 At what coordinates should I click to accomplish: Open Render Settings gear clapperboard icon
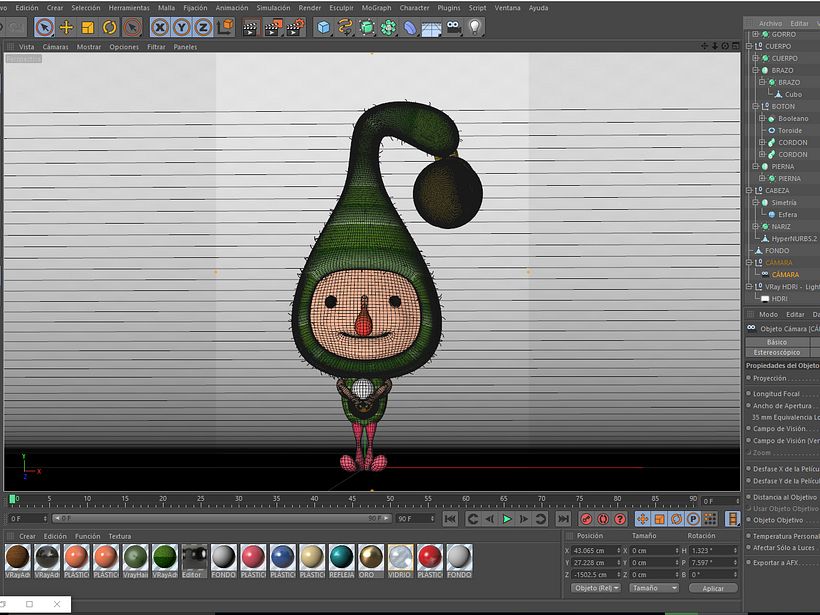pyautogui.click(x=295, y=27)
